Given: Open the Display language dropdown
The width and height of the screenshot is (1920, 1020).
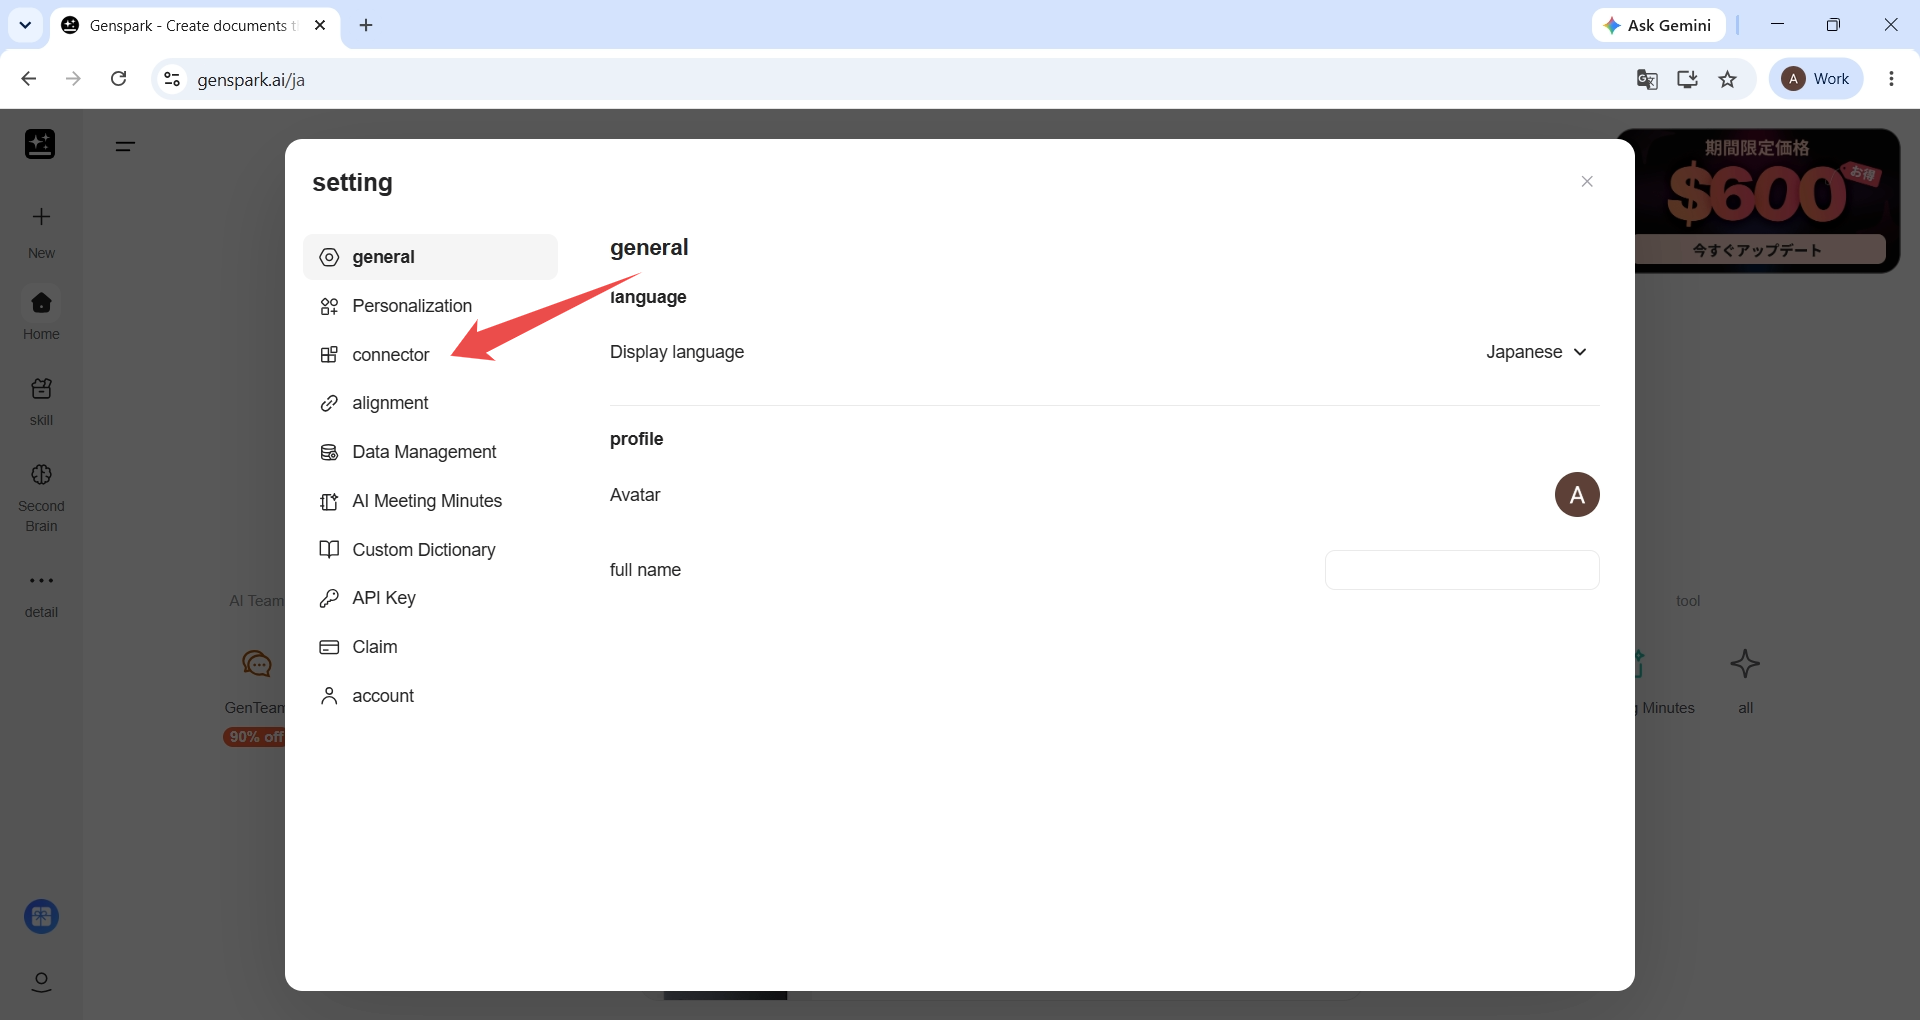Looking at the screenshot, I should click(1536, 352).
